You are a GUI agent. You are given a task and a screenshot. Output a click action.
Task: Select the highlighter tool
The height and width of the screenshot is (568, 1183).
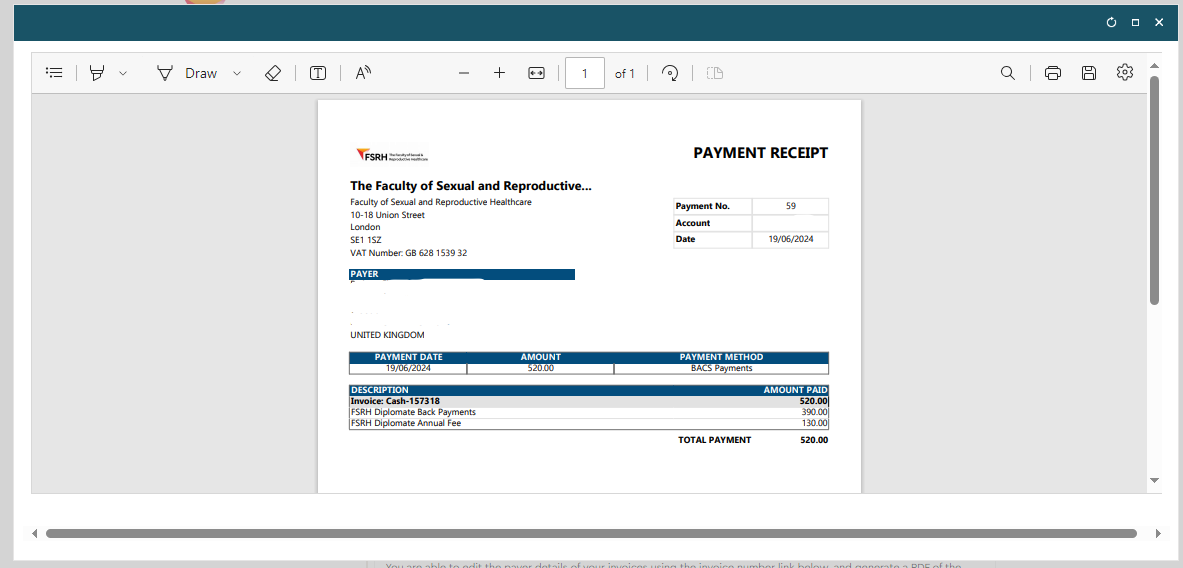point(97,73)
